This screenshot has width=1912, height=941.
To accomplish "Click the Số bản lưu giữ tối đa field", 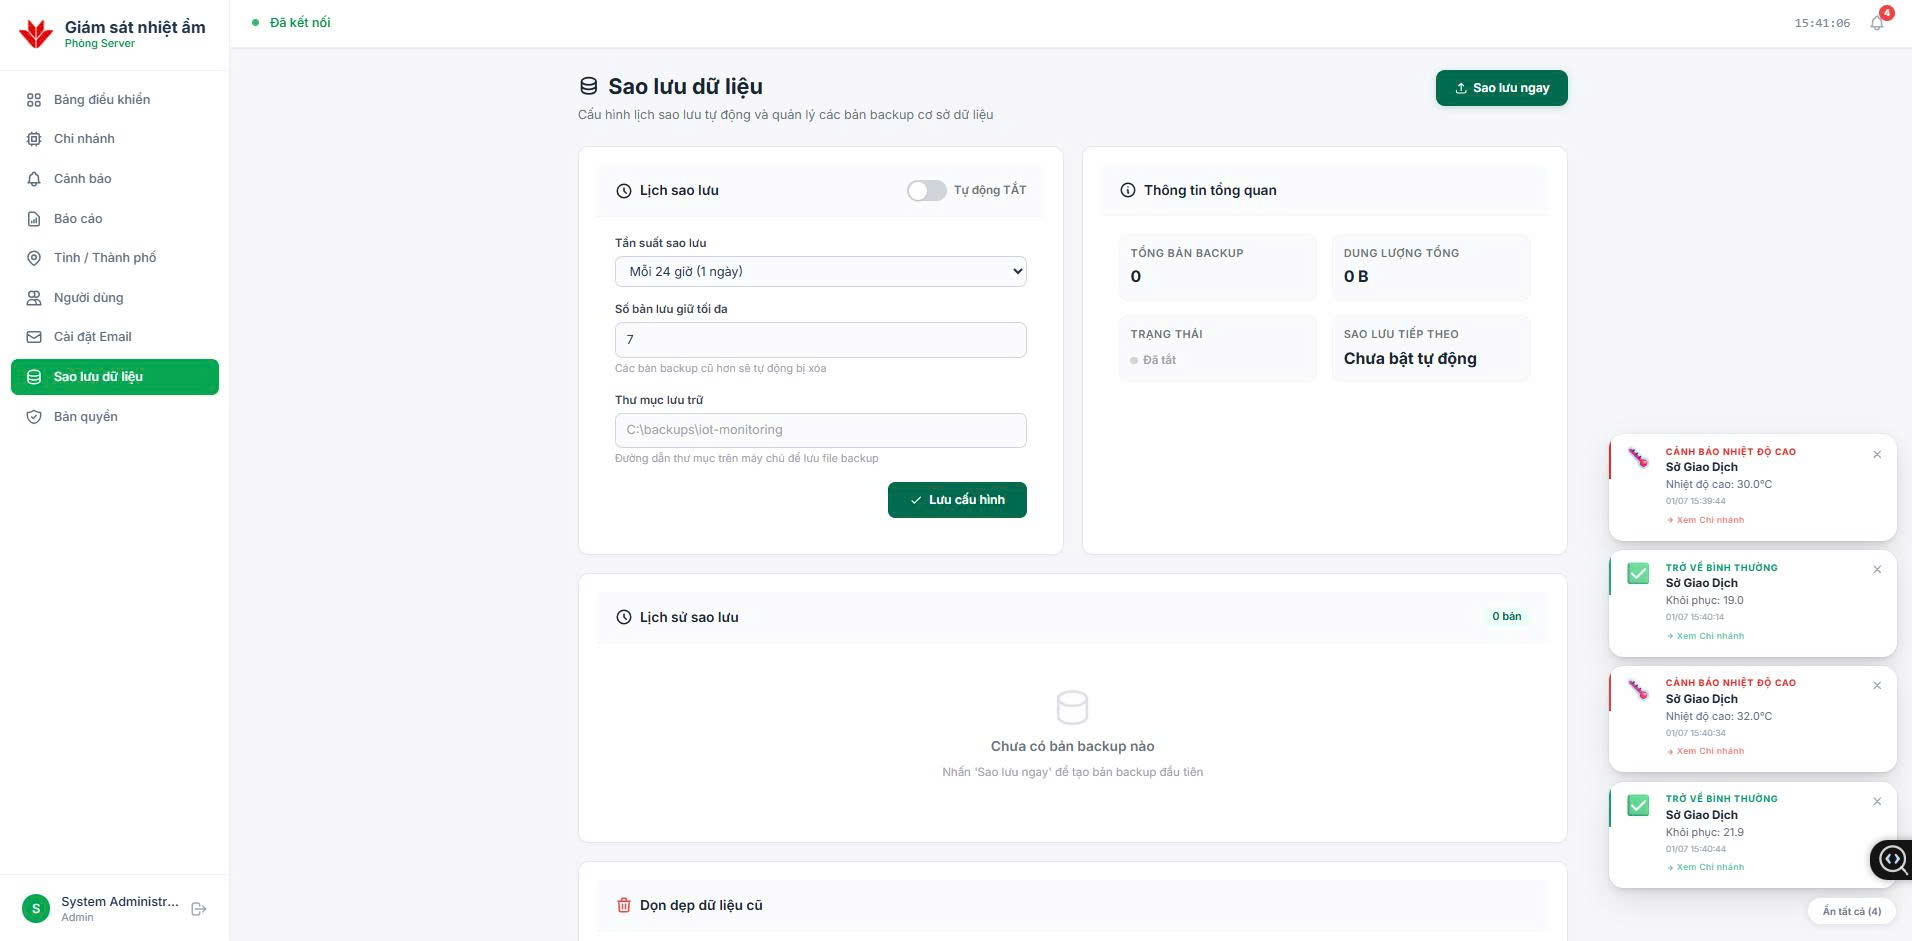I will tap(820, 340).
